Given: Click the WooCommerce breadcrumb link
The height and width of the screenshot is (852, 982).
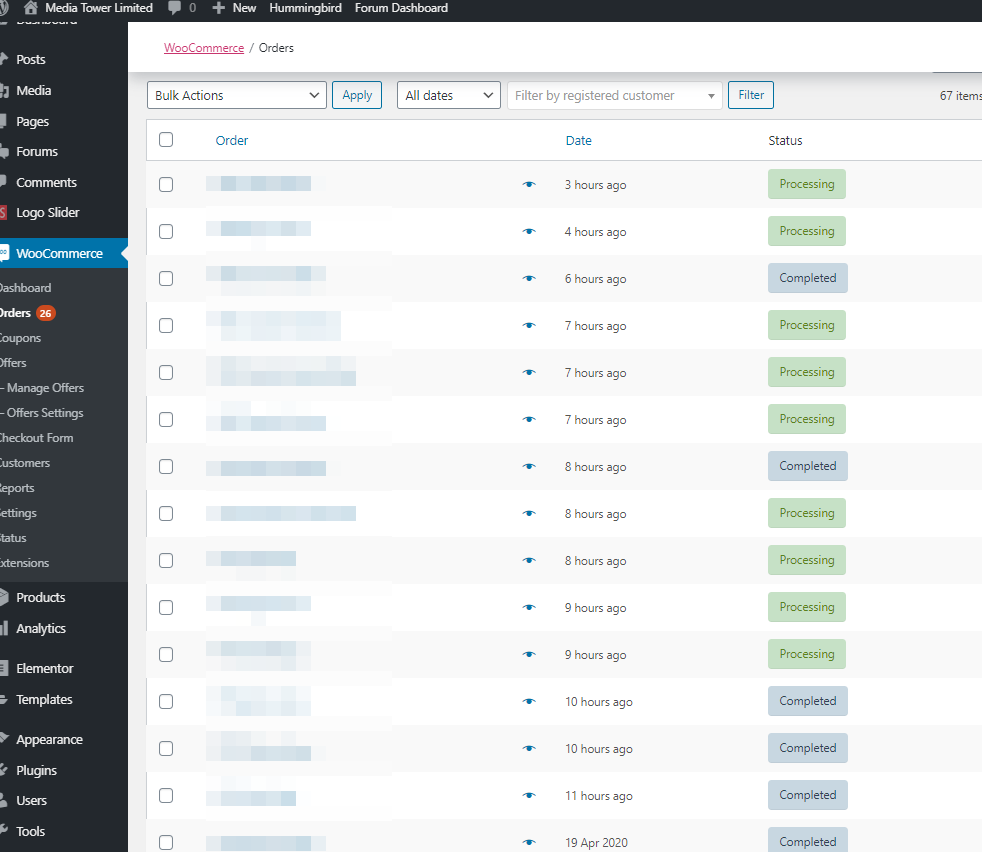Looking at the screenshot, I should (x=204, y=48).
